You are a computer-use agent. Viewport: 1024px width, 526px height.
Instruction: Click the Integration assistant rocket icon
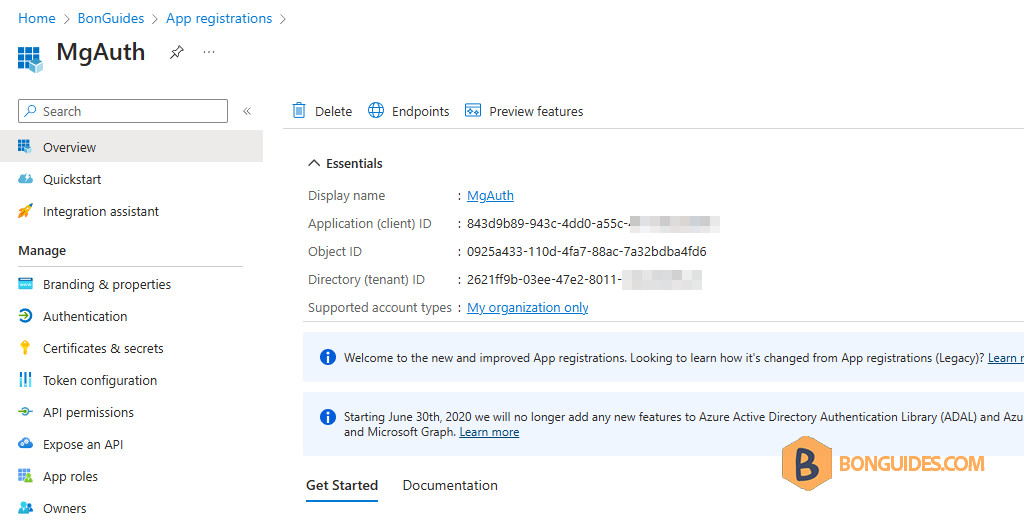[x=25, y=210]
